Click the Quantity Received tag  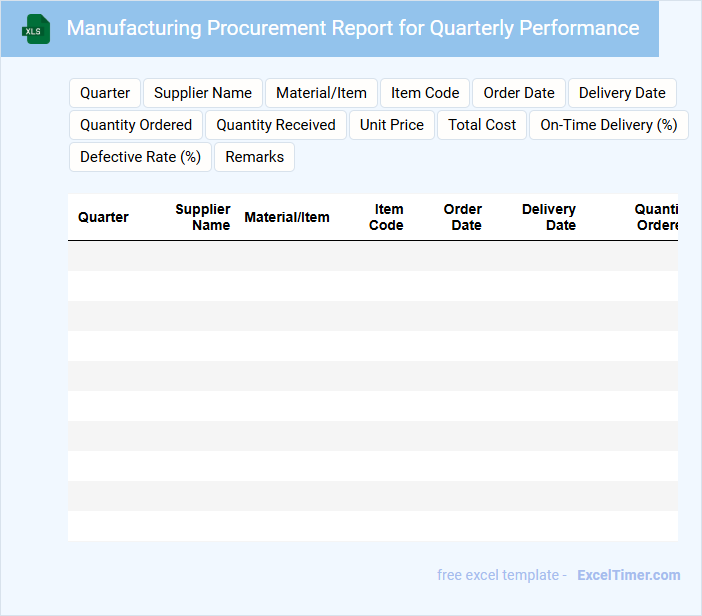point(276,125)
